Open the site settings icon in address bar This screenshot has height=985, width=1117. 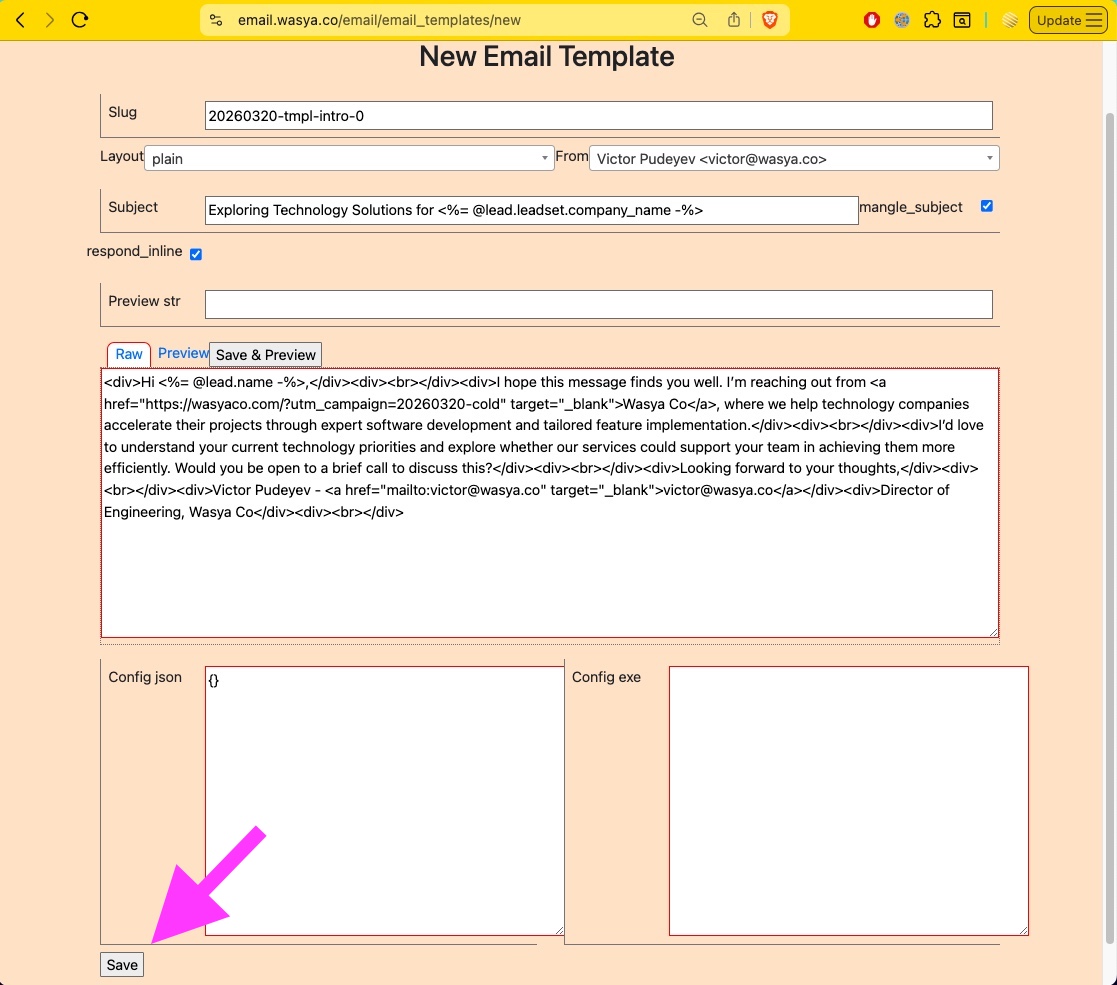tap(214, 20)
